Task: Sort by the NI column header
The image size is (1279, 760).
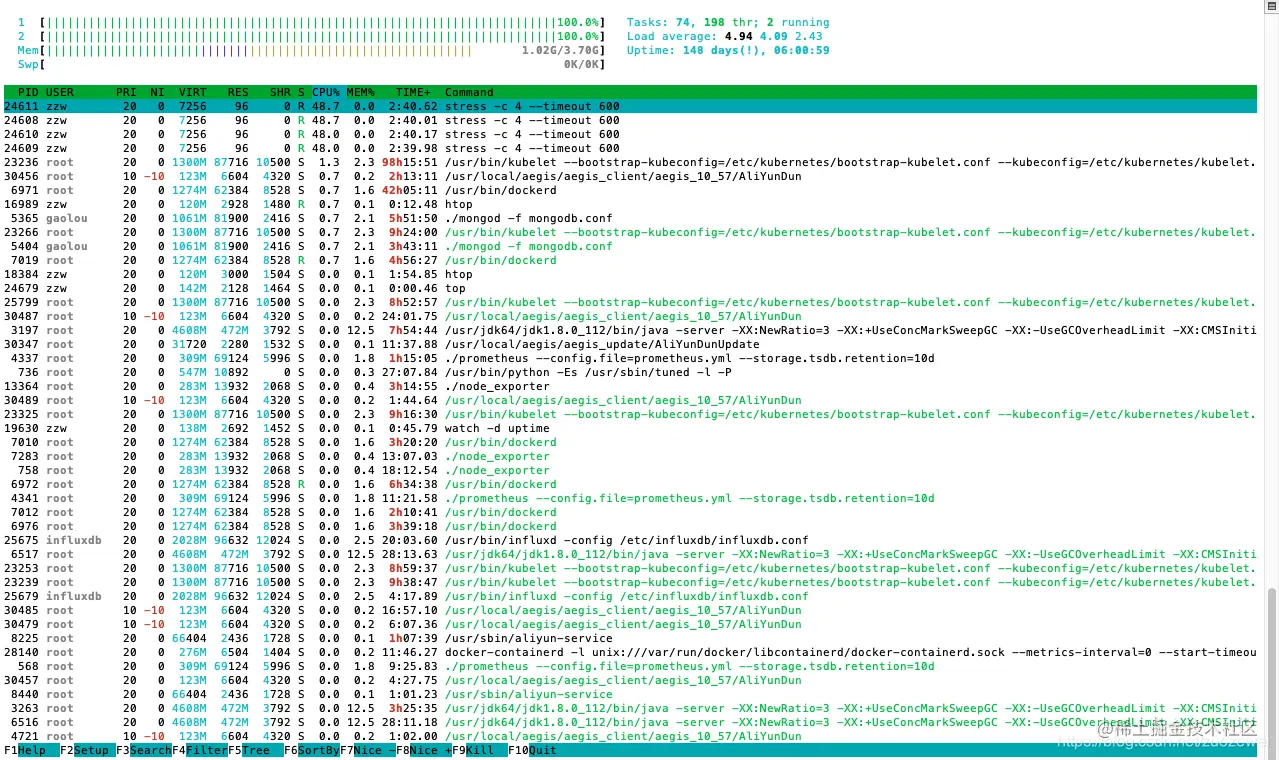Action: 157,92
